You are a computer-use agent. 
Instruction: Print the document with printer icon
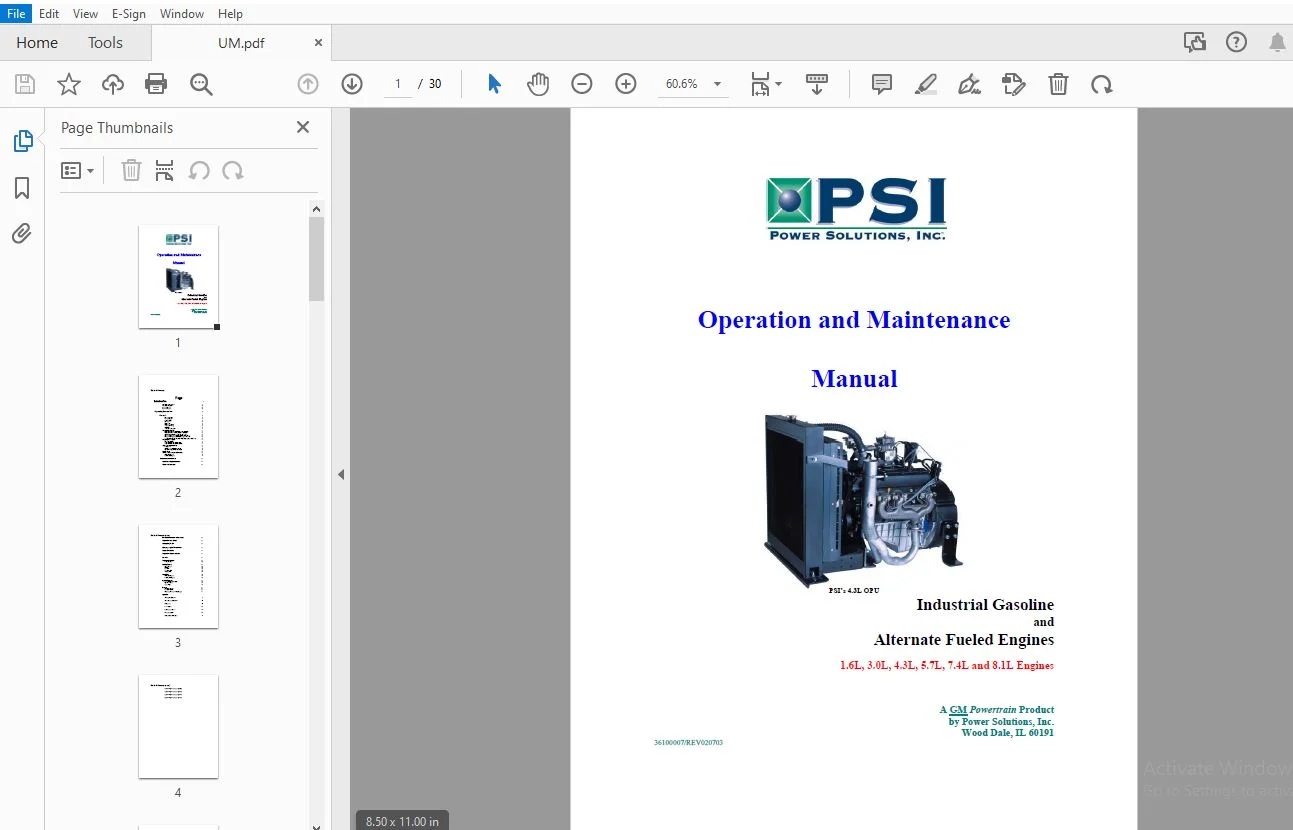click(x=156, y=84)
